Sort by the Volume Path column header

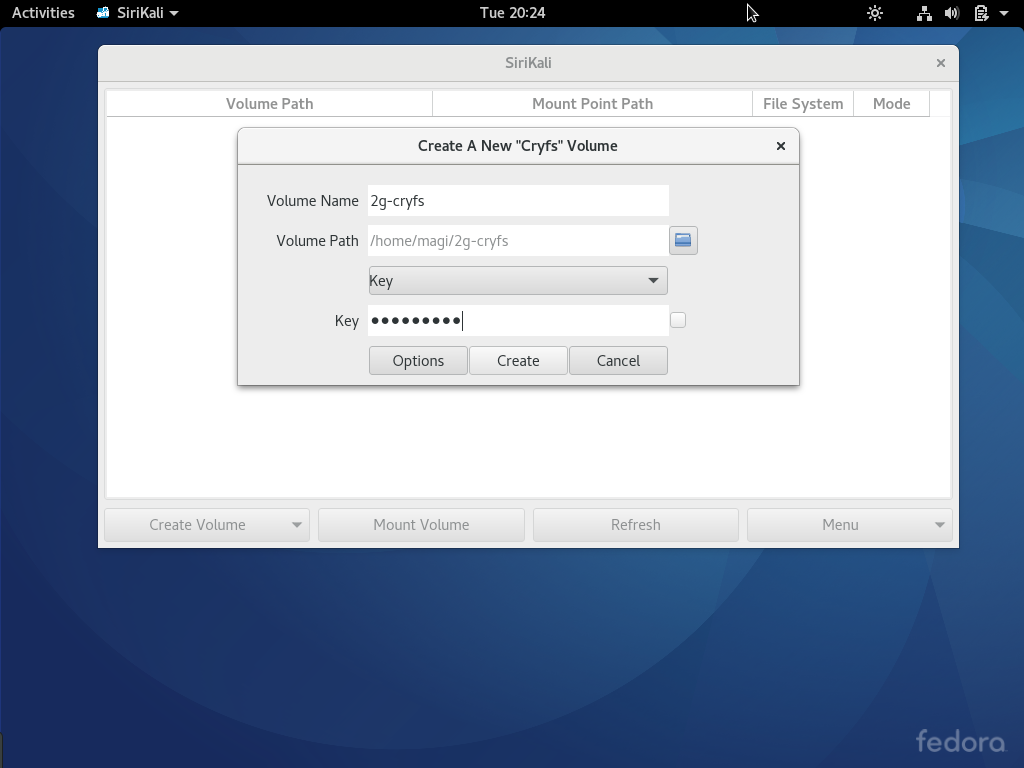(x=270, y=104)
